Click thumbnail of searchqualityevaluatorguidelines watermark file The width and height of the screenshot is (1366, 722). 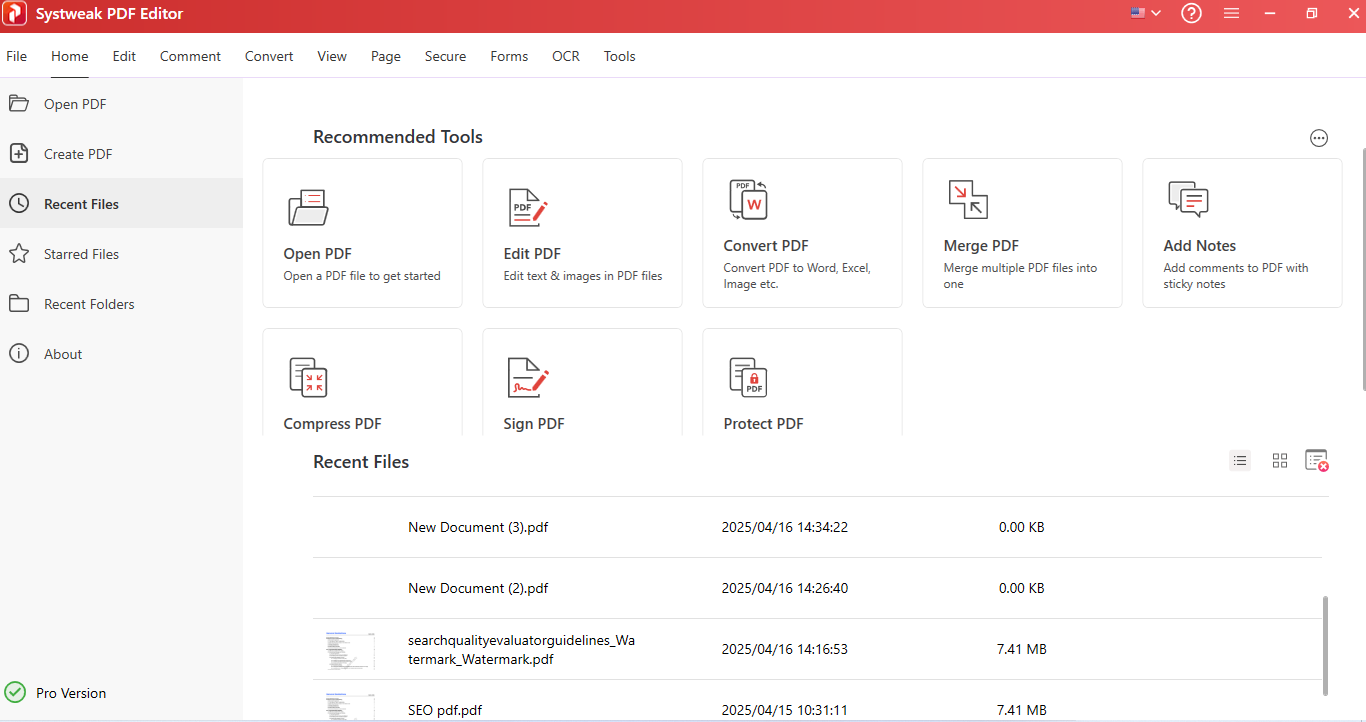[350, 650]
